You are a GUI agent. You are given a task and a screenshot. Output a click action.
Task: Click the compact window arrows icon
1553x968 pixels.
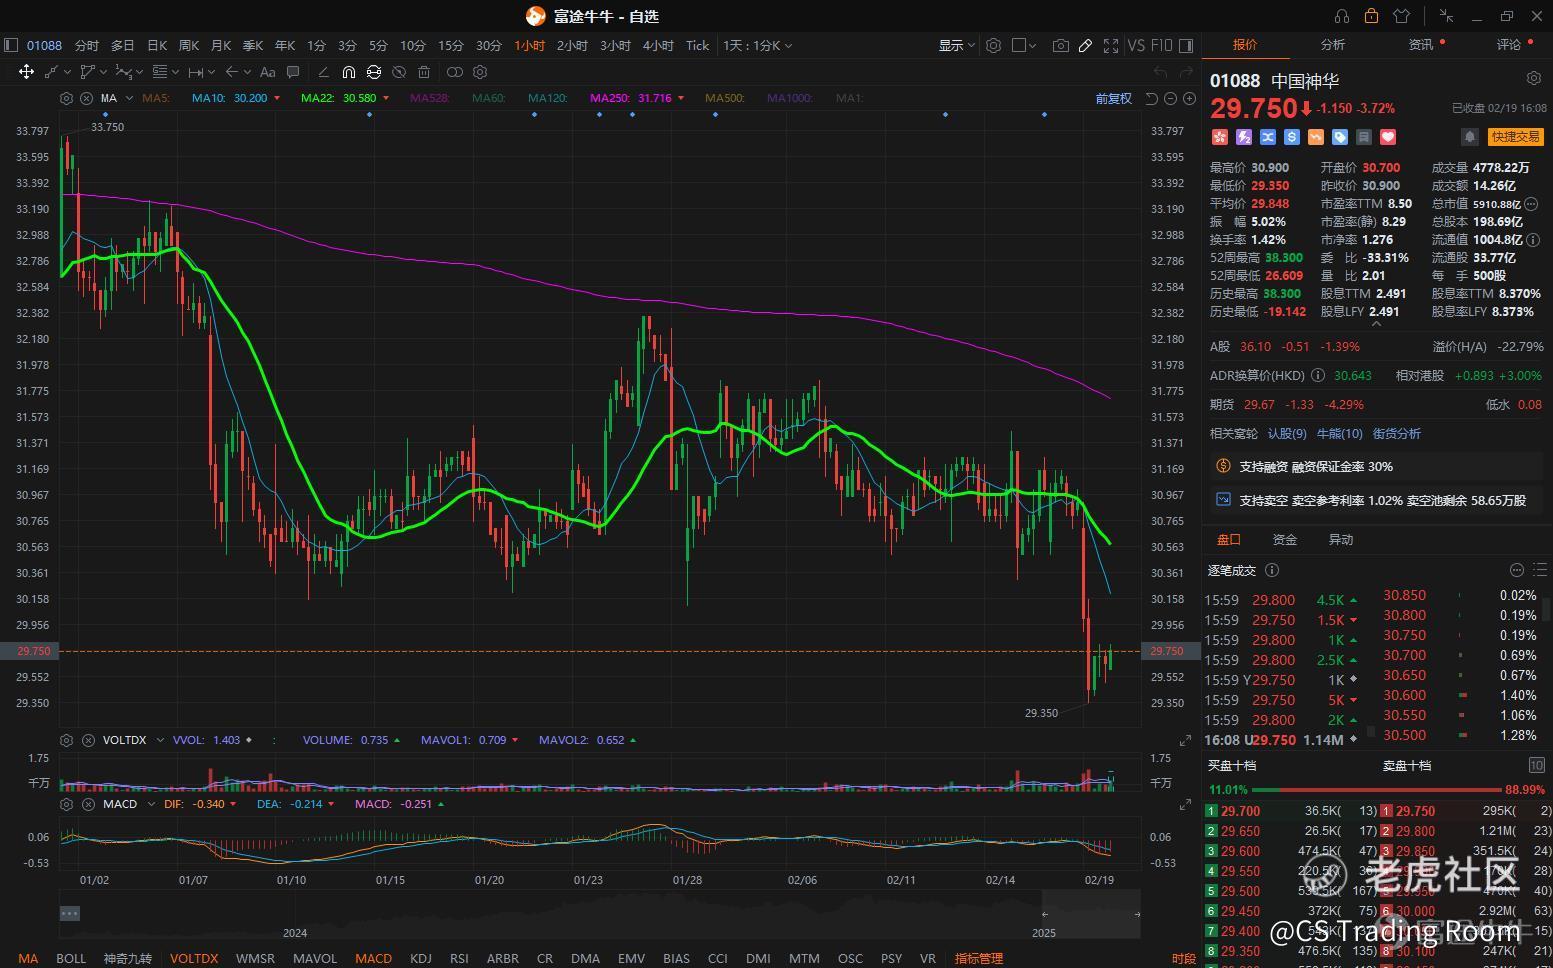coord(1446,15)
